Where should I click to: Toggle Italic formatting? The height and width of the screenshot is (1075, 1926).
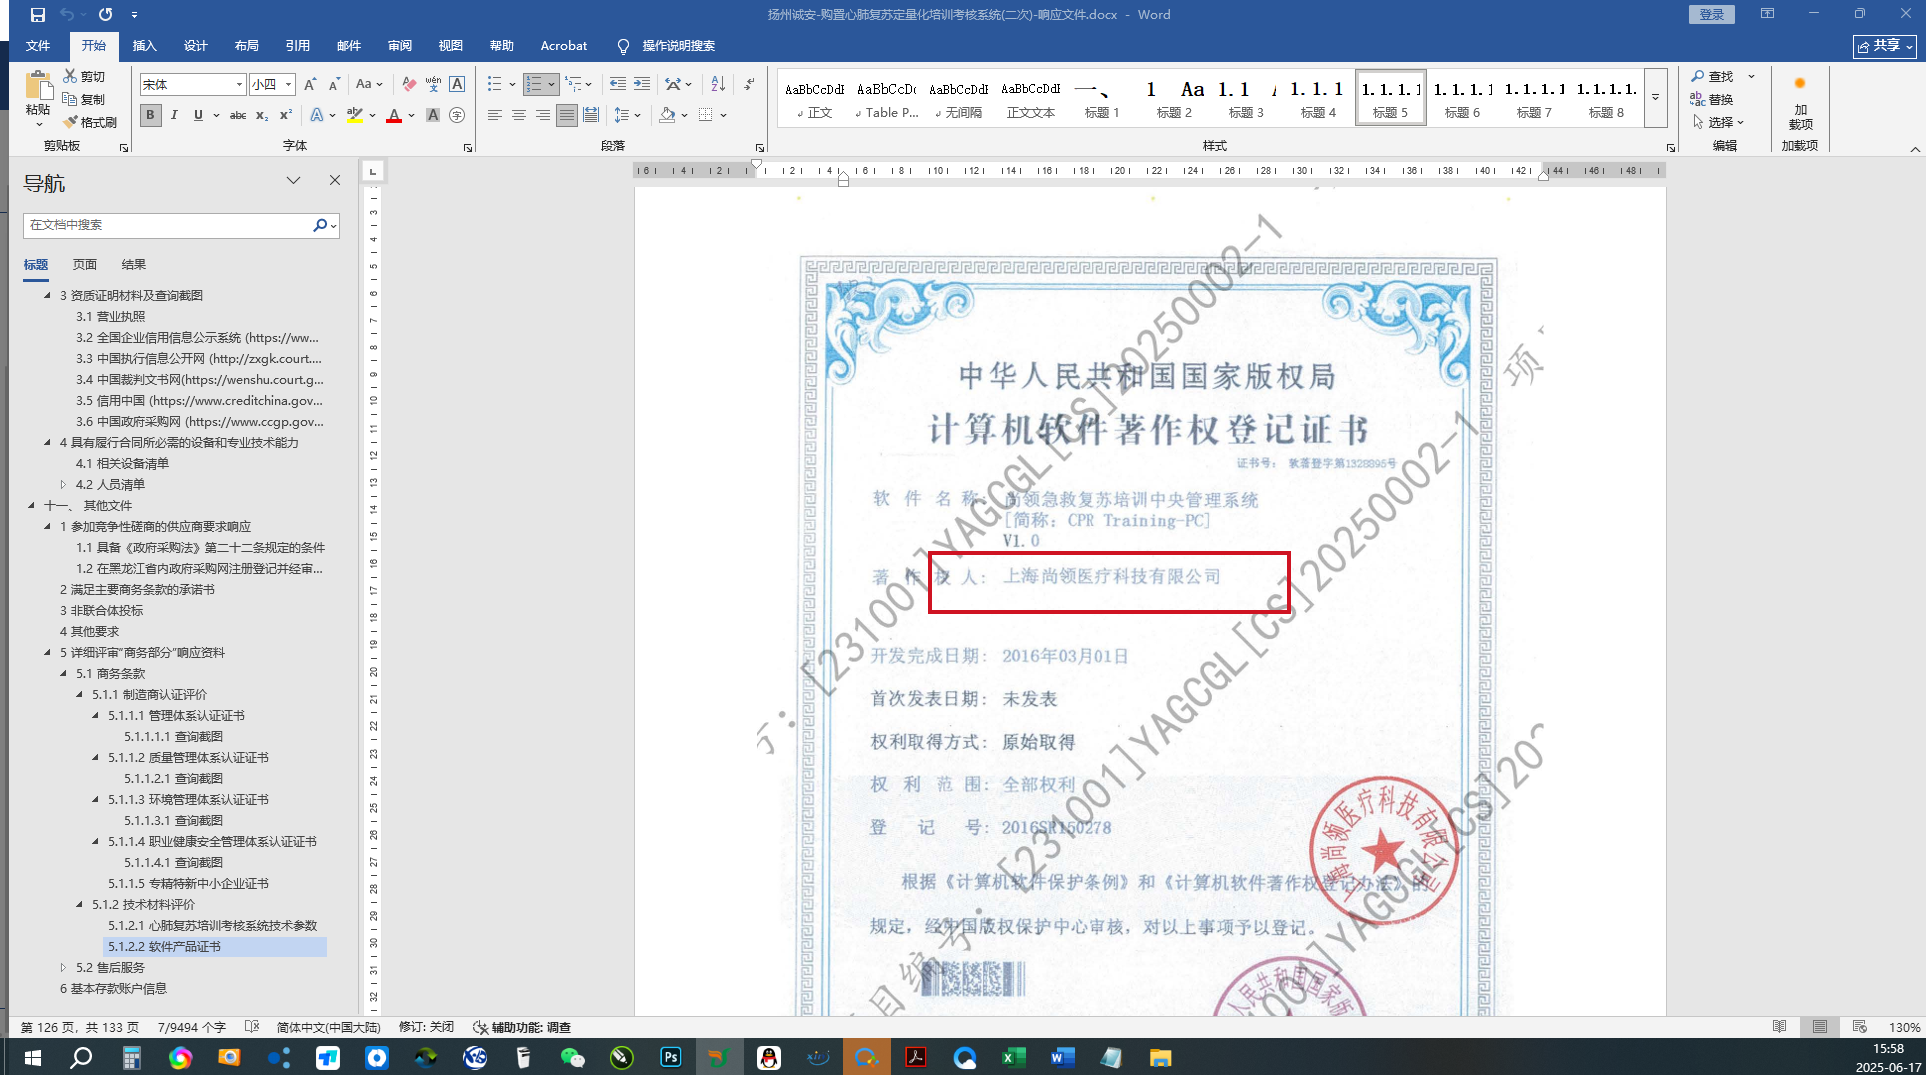(x=174, y=115)
